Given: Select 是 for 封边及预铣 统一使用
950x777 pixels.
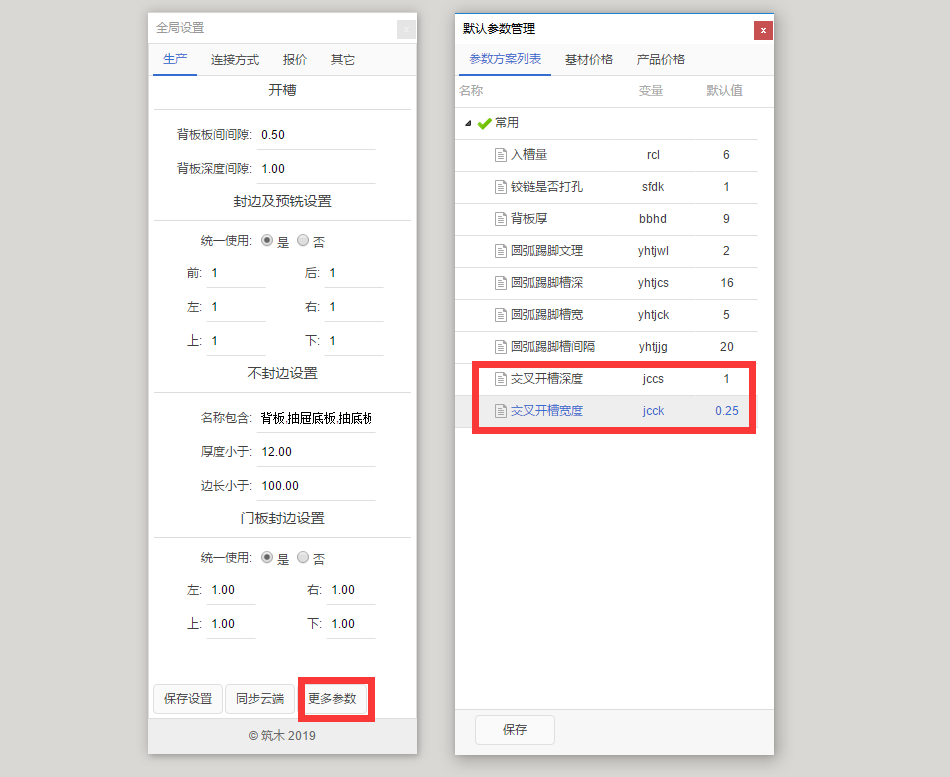Looking at the screenshot, I should [x=267, y=240].
